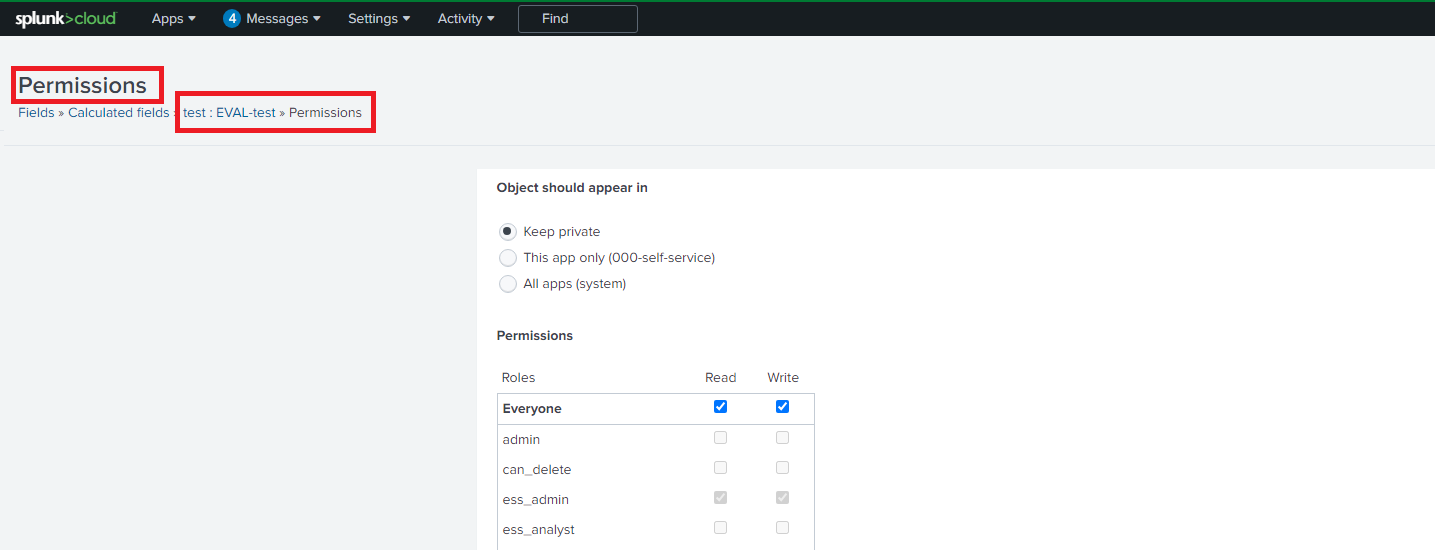Image resolution: width=1435 pixels, height=550 pixels.
Task: Open the test : EVAL-test breadcrumb link
Action: [x=229, y=112]
